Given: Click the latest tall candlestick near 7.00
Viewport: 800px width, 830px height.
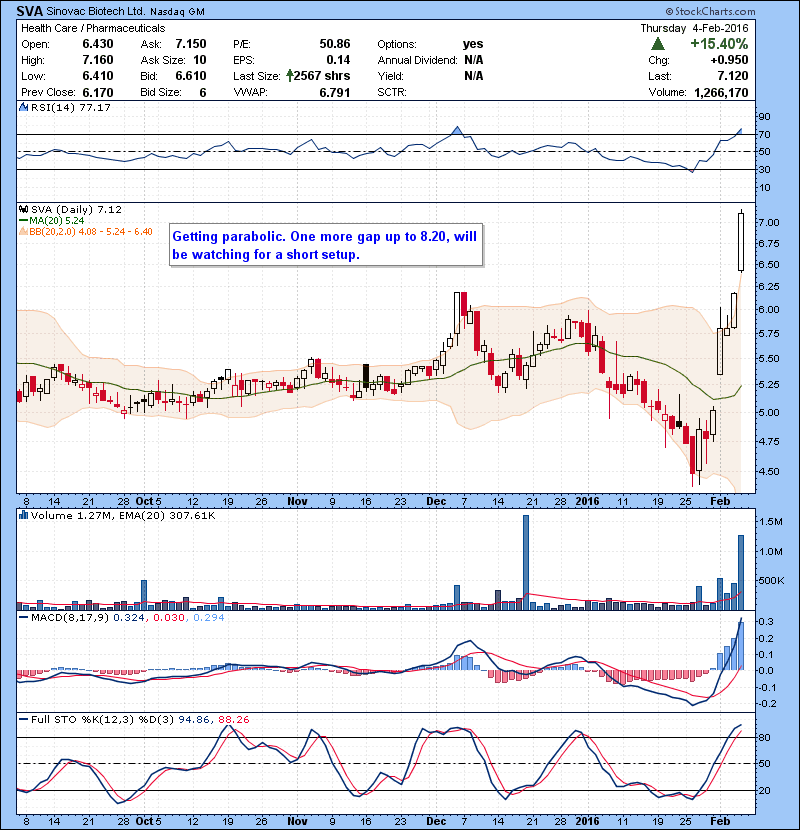Looking at the screenshot, I should (741, 242).
